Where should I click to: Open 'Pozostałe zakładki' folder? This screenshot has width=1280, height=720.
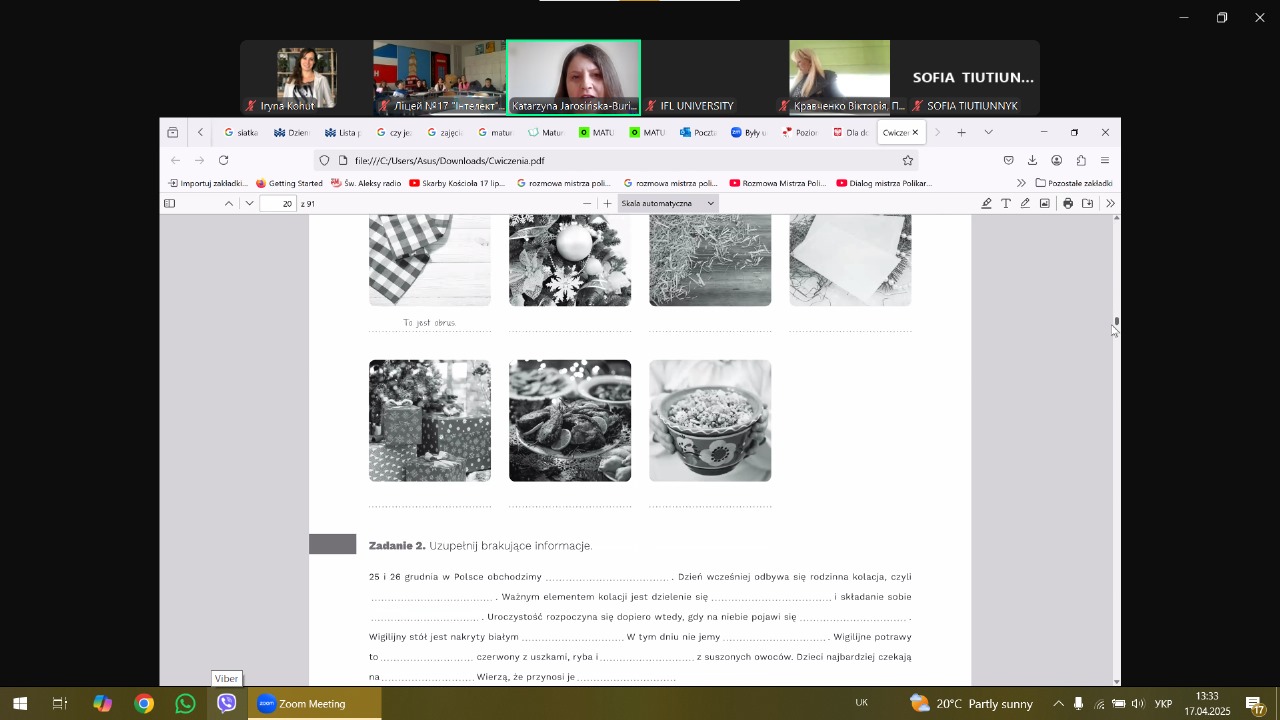(x=1074, y=183)
